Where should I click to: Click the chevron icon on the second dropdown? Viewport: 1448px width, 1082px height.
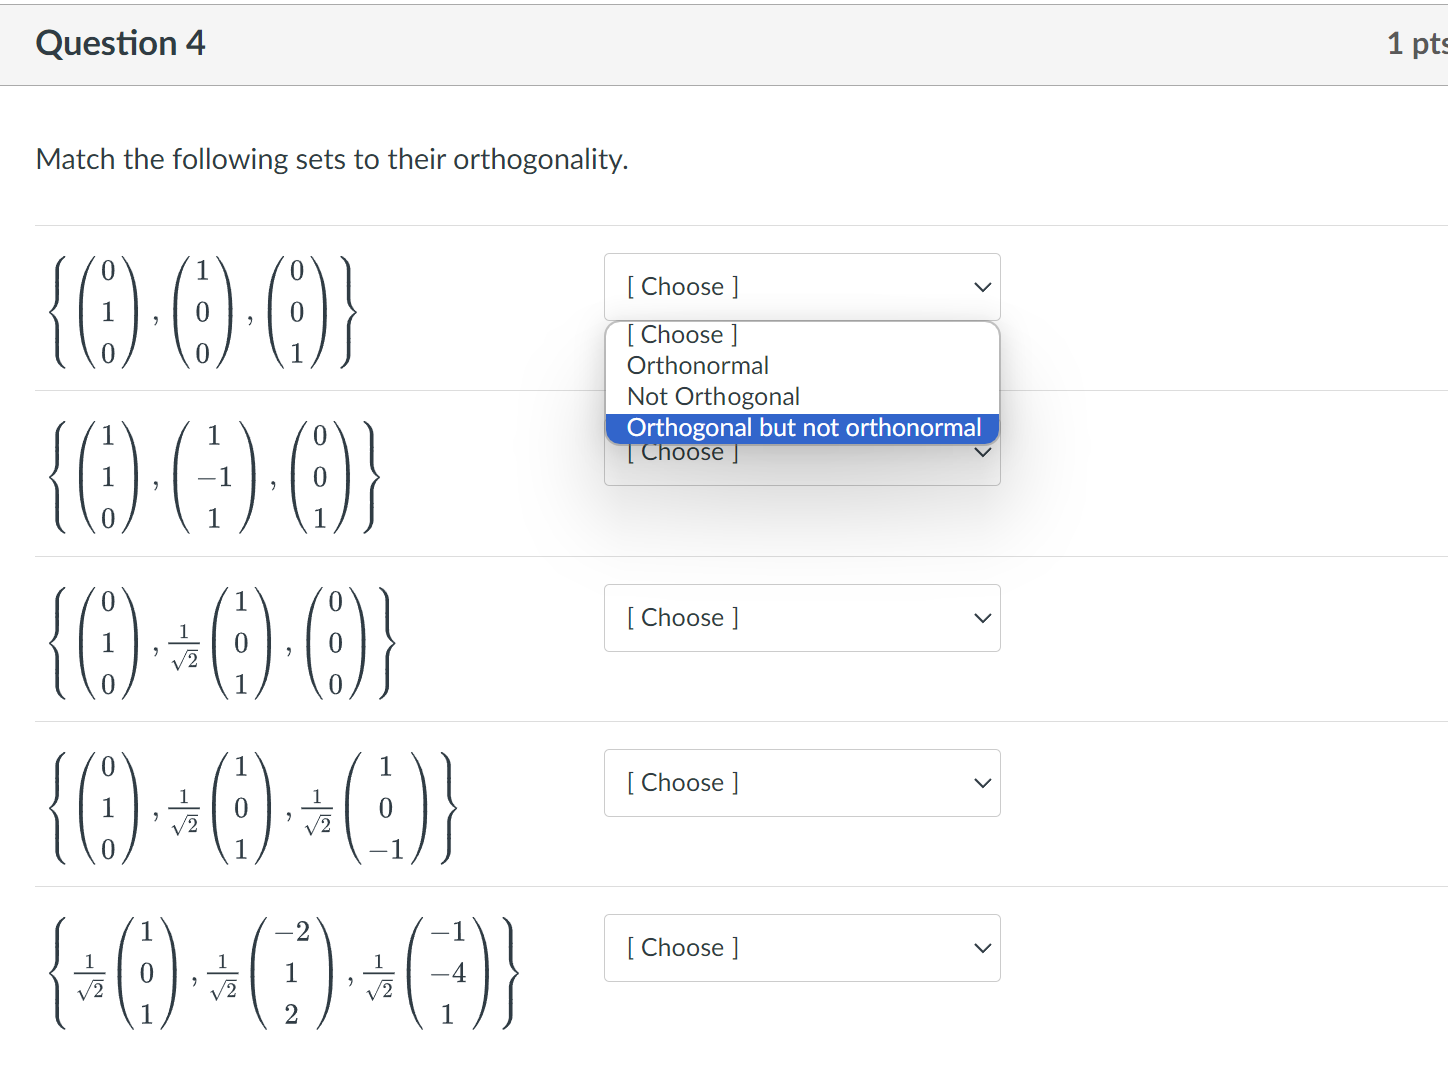[982, 452]
